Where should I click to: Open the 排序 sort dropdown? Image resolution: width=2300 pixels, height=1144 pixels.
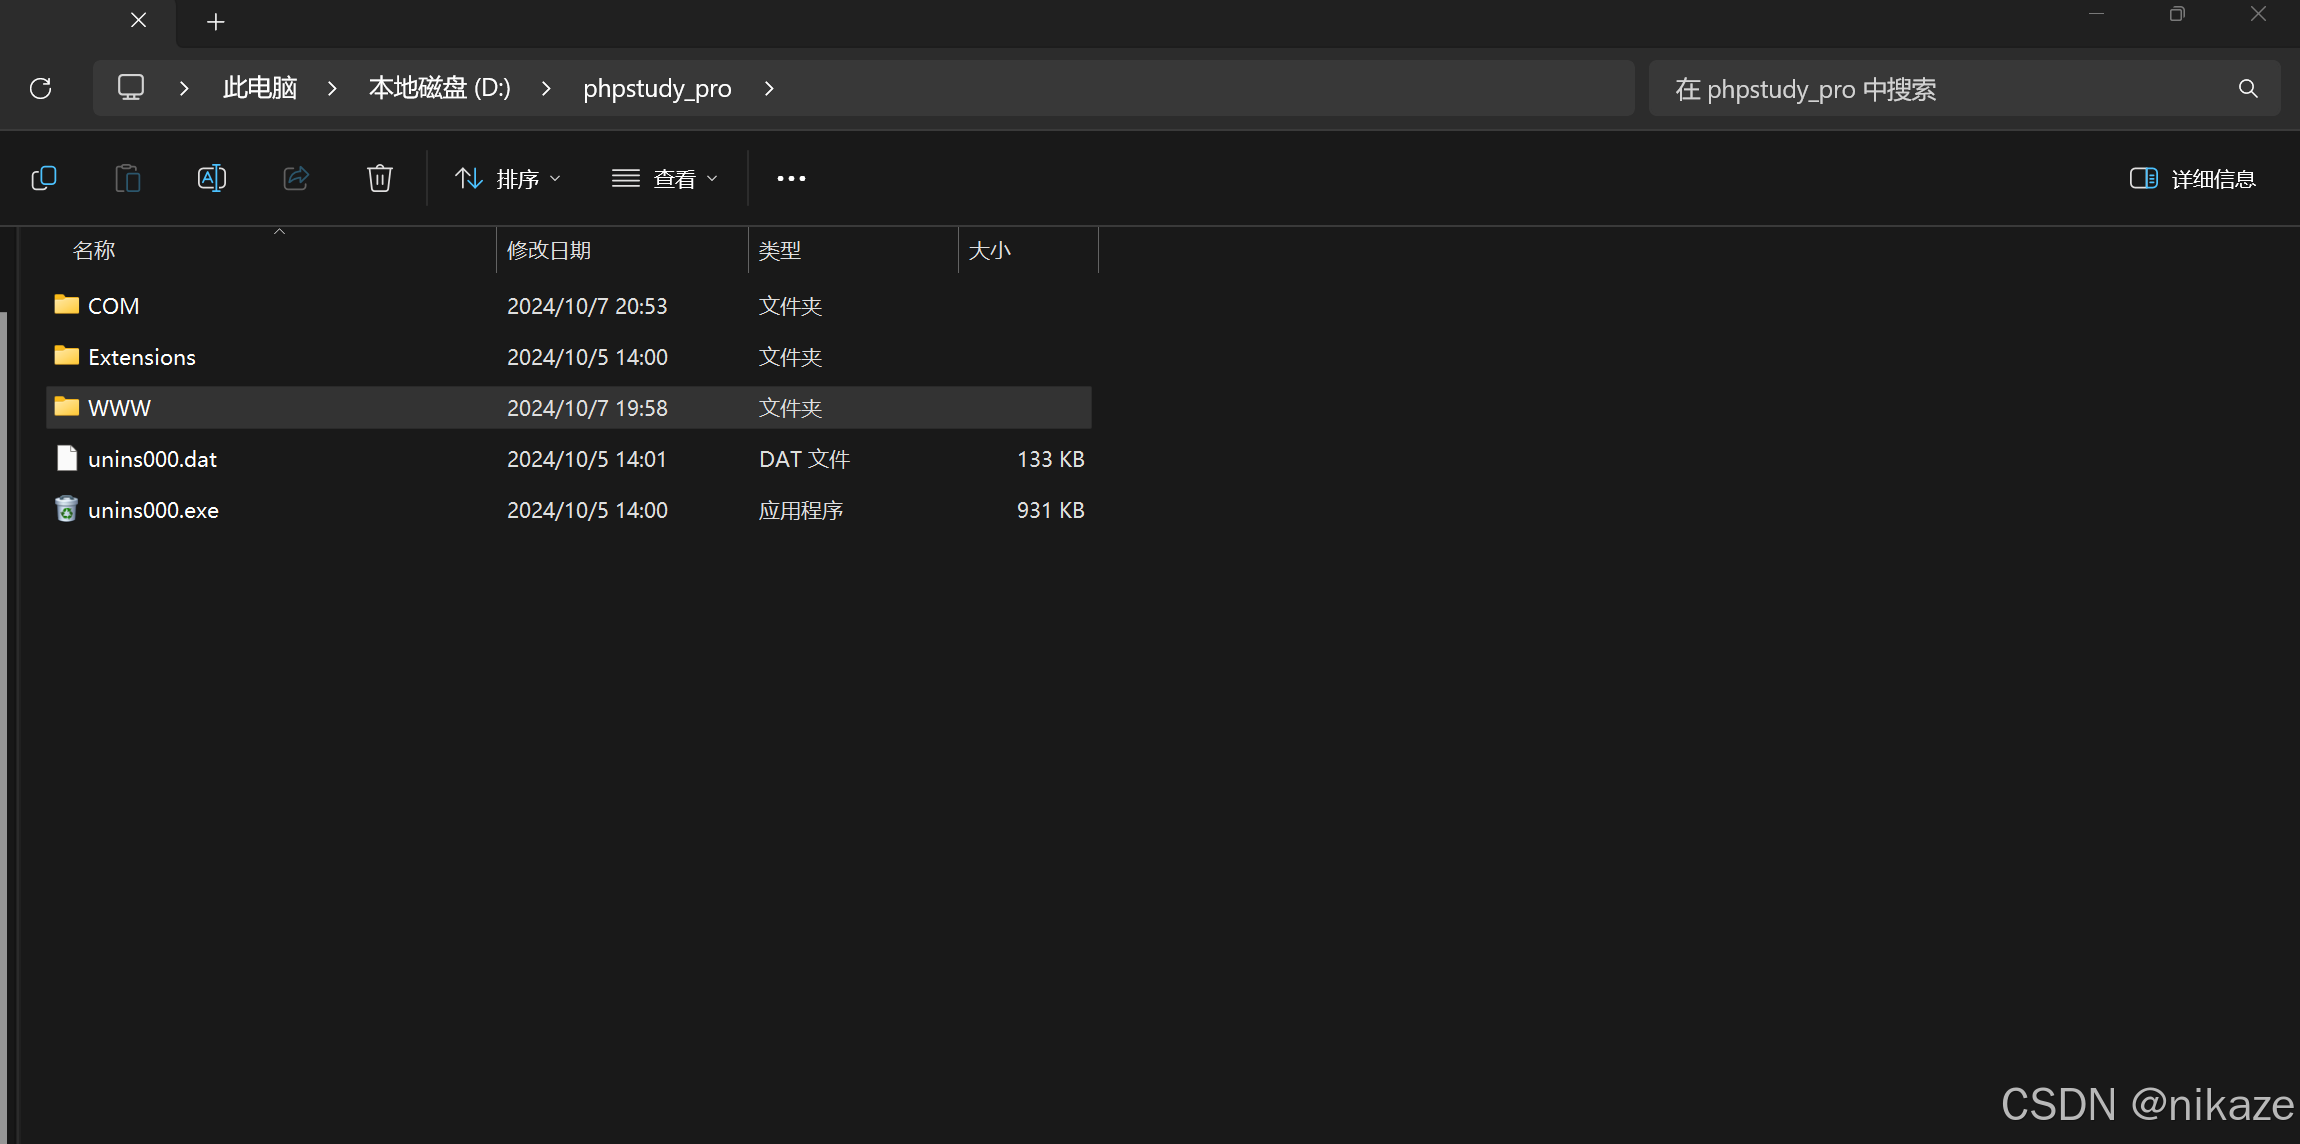click(508, 178)
